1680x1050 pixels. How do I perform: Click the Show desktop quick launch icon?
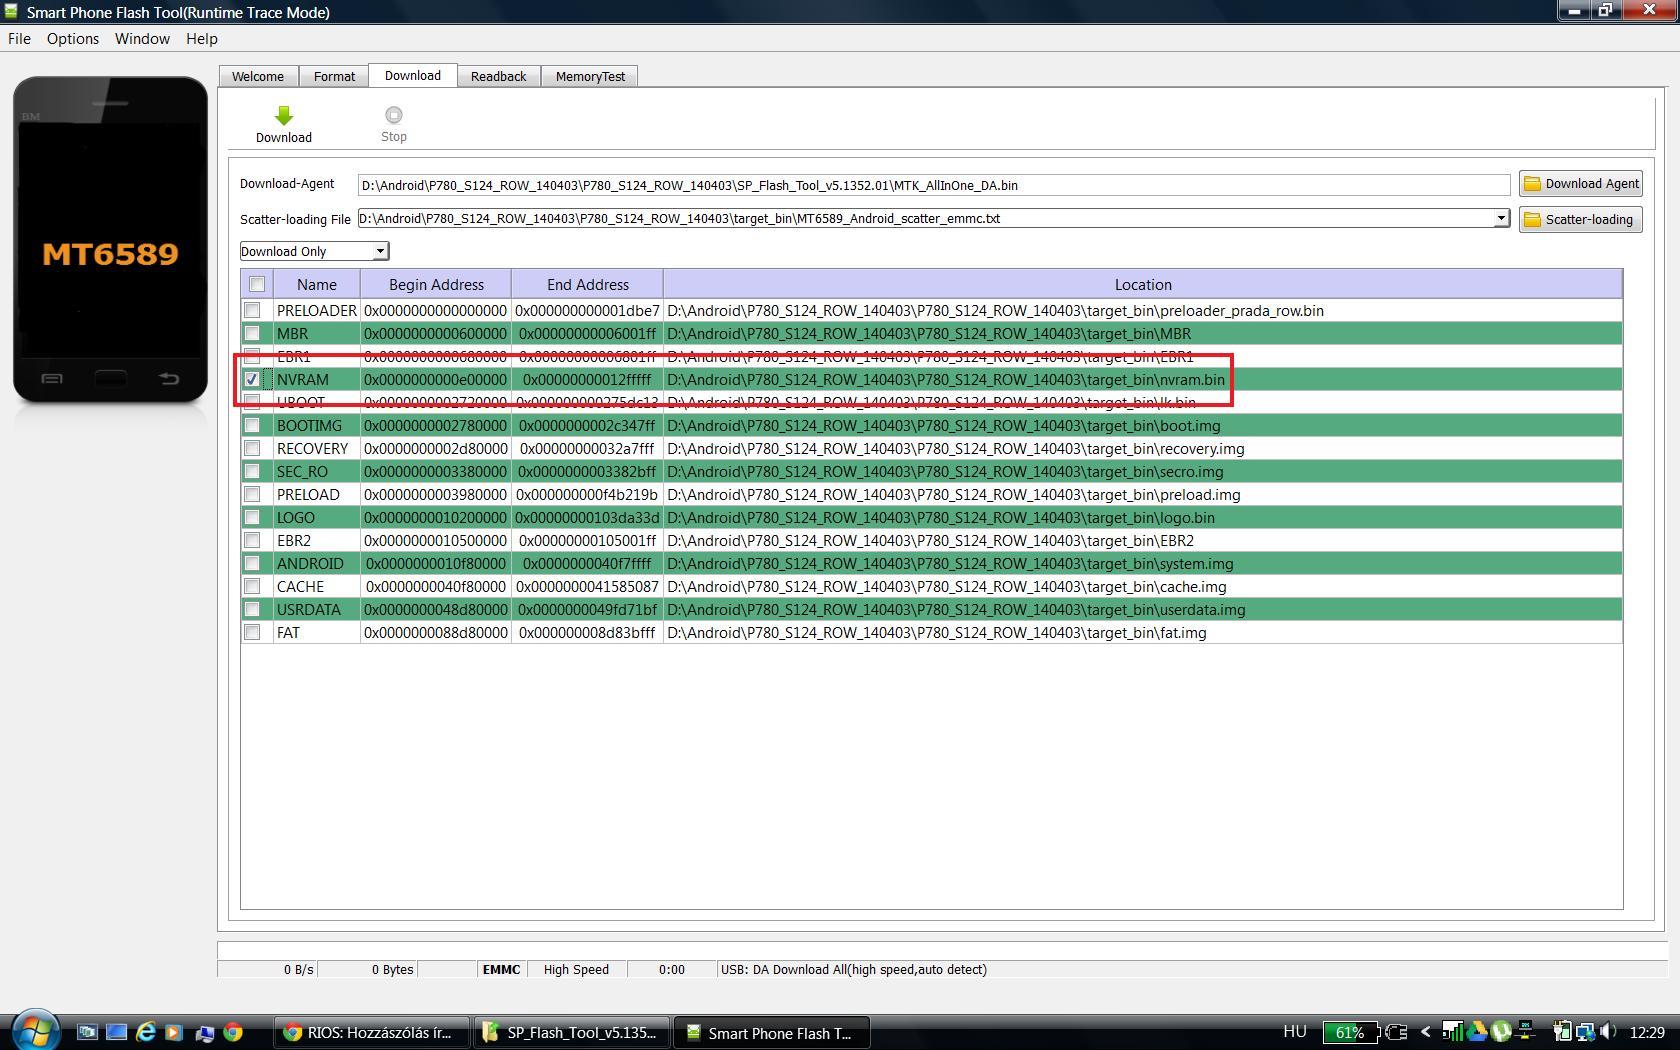coord(117,1032)
